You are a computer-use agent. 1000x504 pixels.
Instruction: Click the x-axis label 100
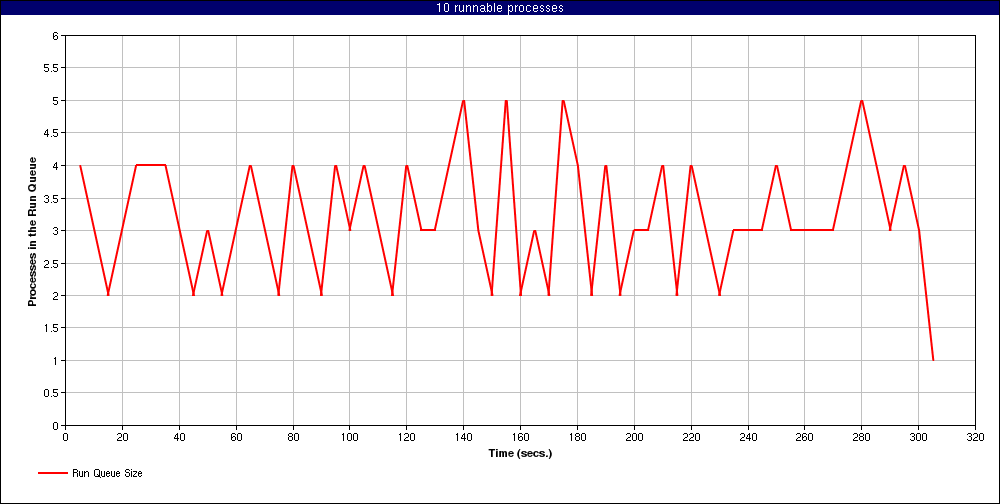[349, 437]
